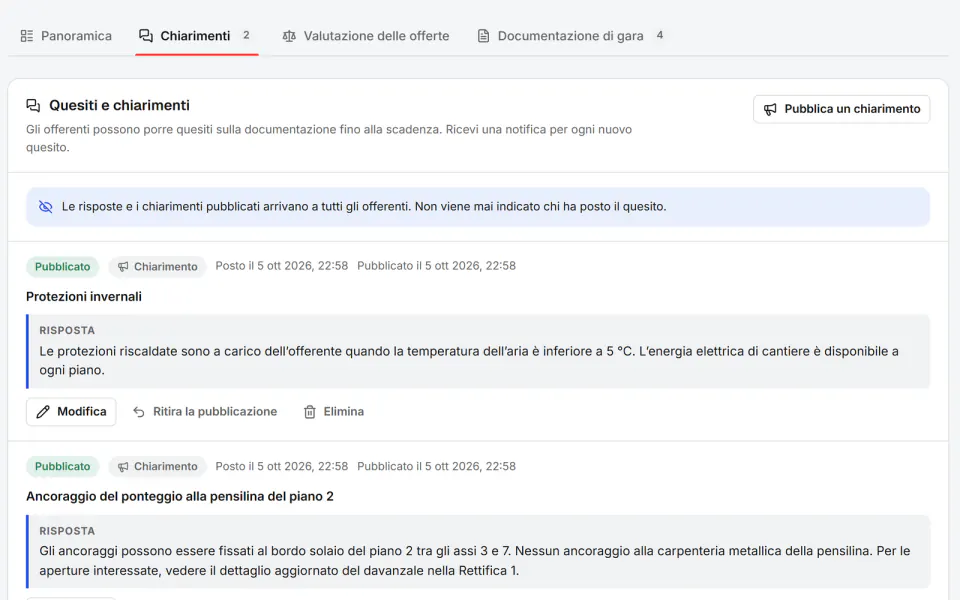This screenshot has width=960, height=600.
Task: Click Modifica for Protezioni invernali
Action: pyautogui.click(x=71, y=412)
